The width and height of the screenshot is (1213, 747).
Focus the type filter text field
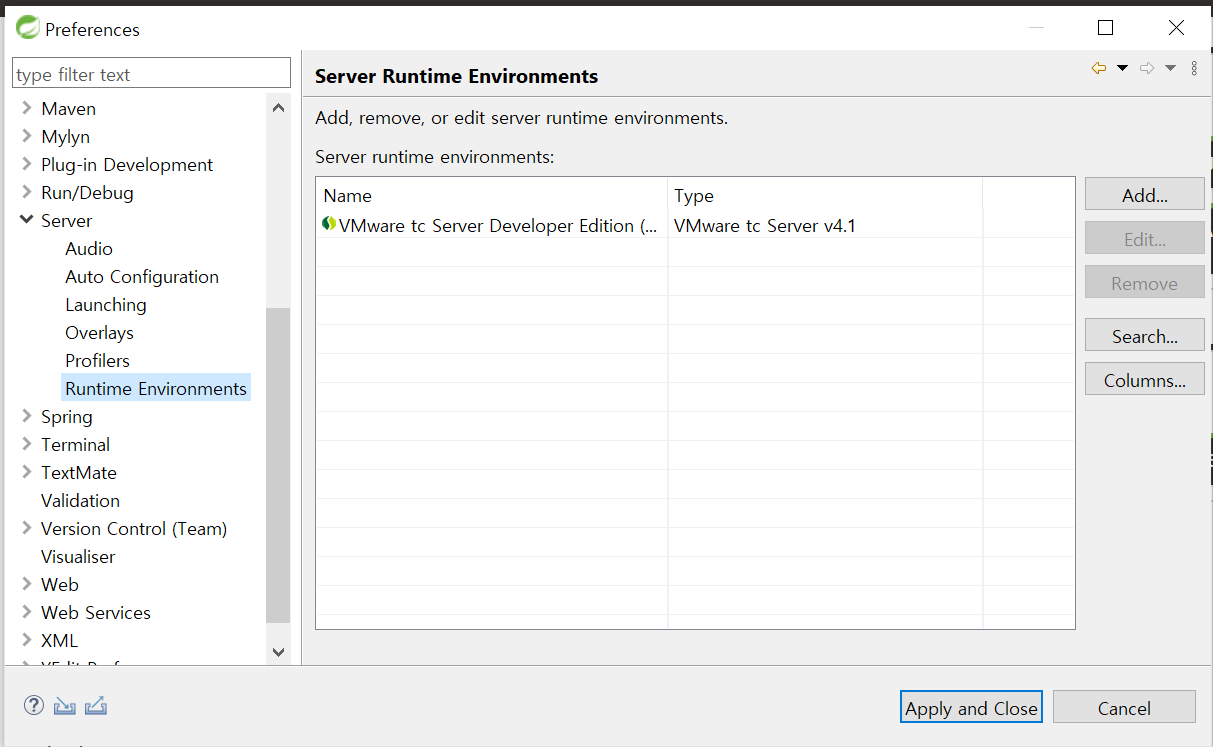point(151,74)
